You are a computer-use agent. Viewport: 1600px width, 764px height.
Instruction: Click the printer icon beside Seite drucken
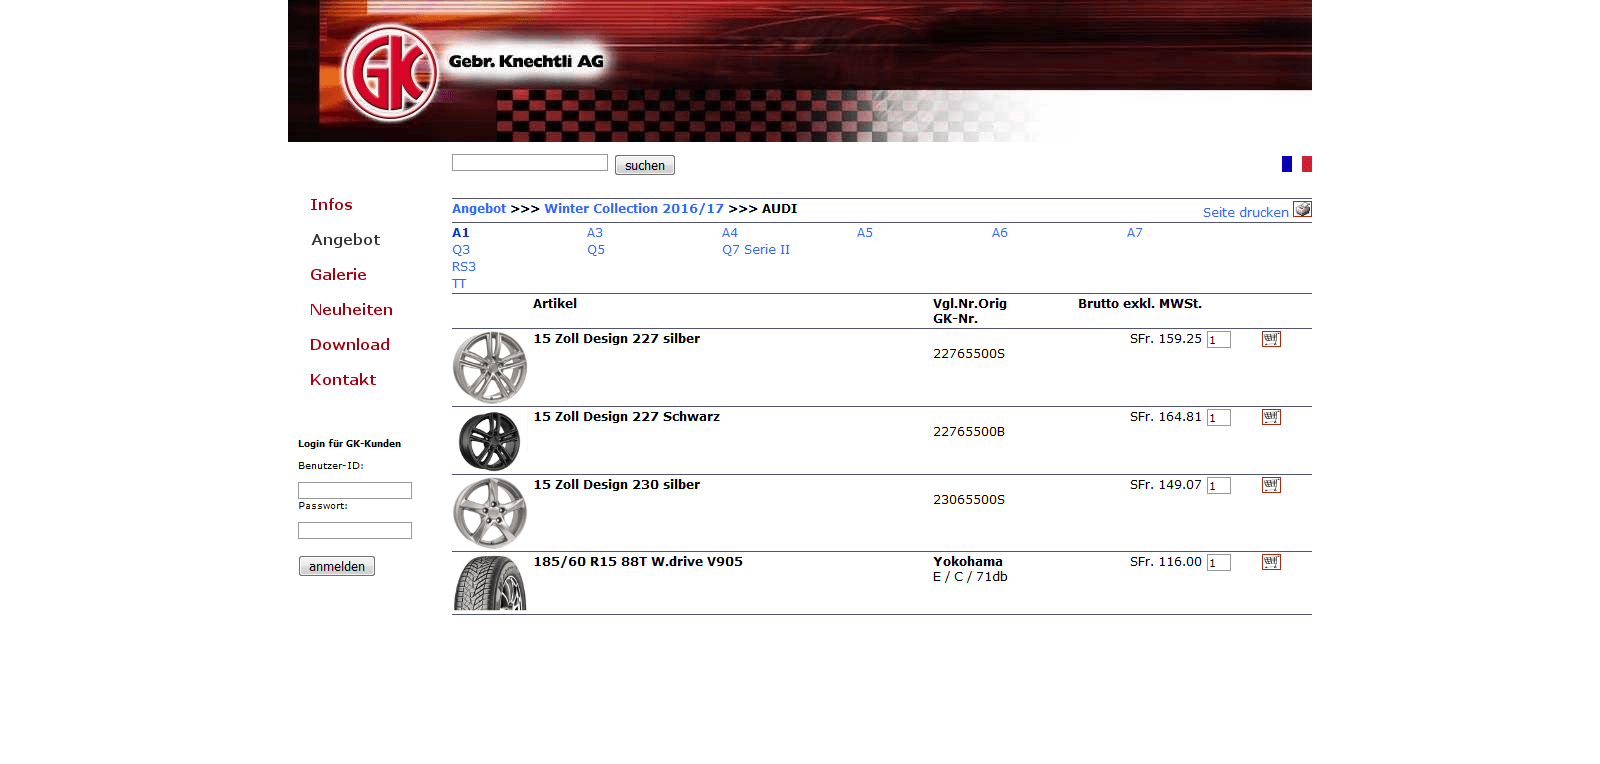click(x=1301, y=209)
